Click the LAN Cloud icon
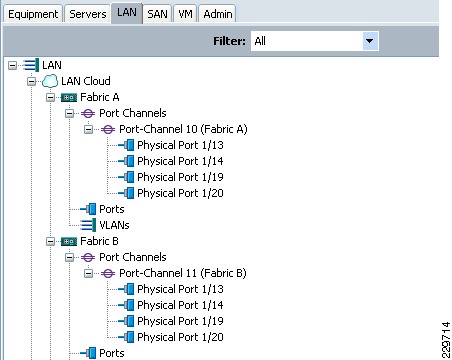Screen dimensions: 452x360 coord(50,81)
